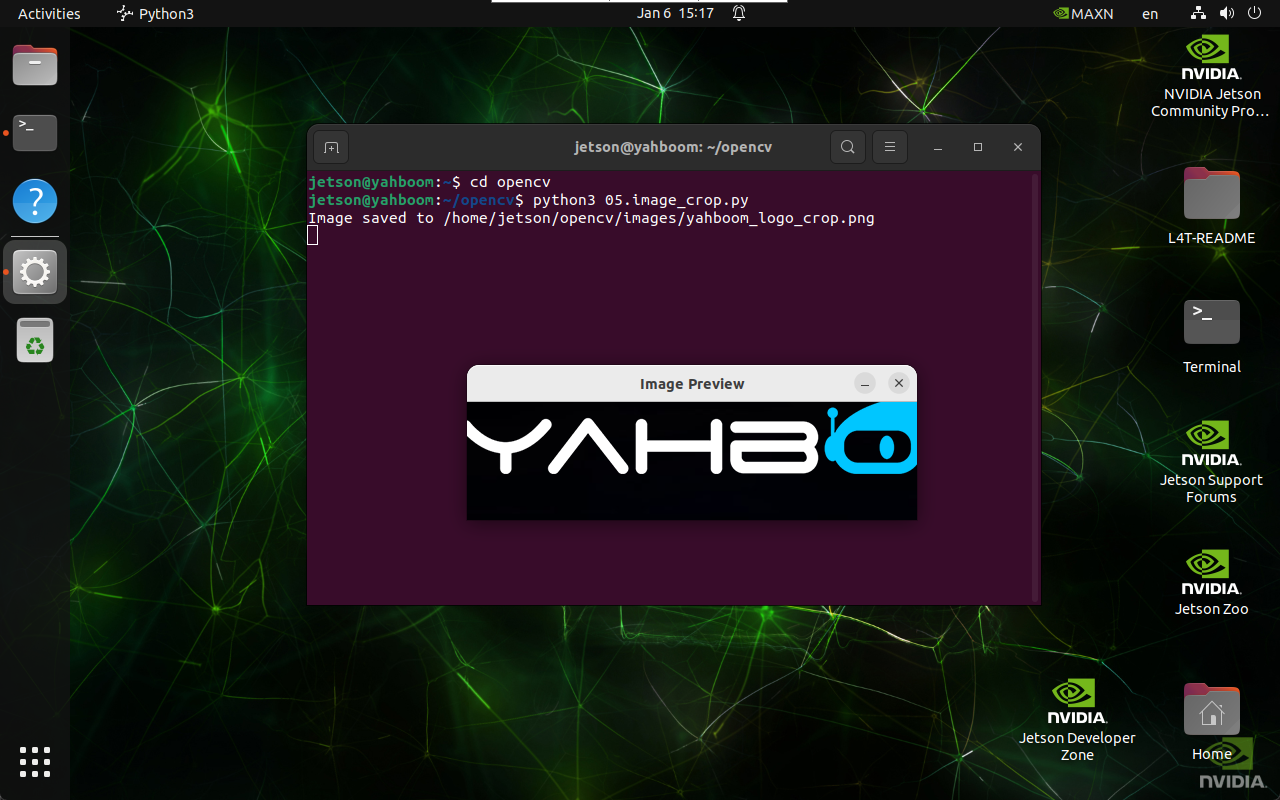Viewport: 1280px width, 800px height.
Task: Click the terminal scrollbar
Action: [x=1036, y=387]
